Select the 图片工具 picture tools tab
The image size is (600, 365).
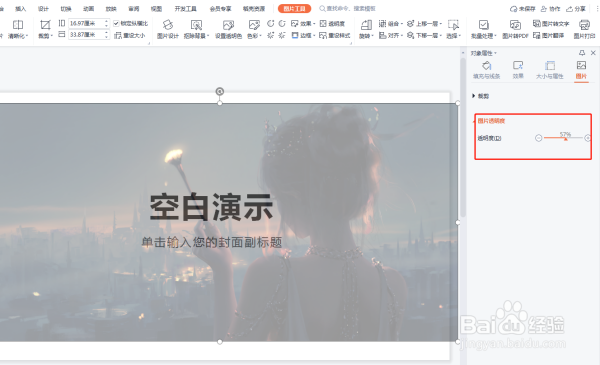[294, 9]
